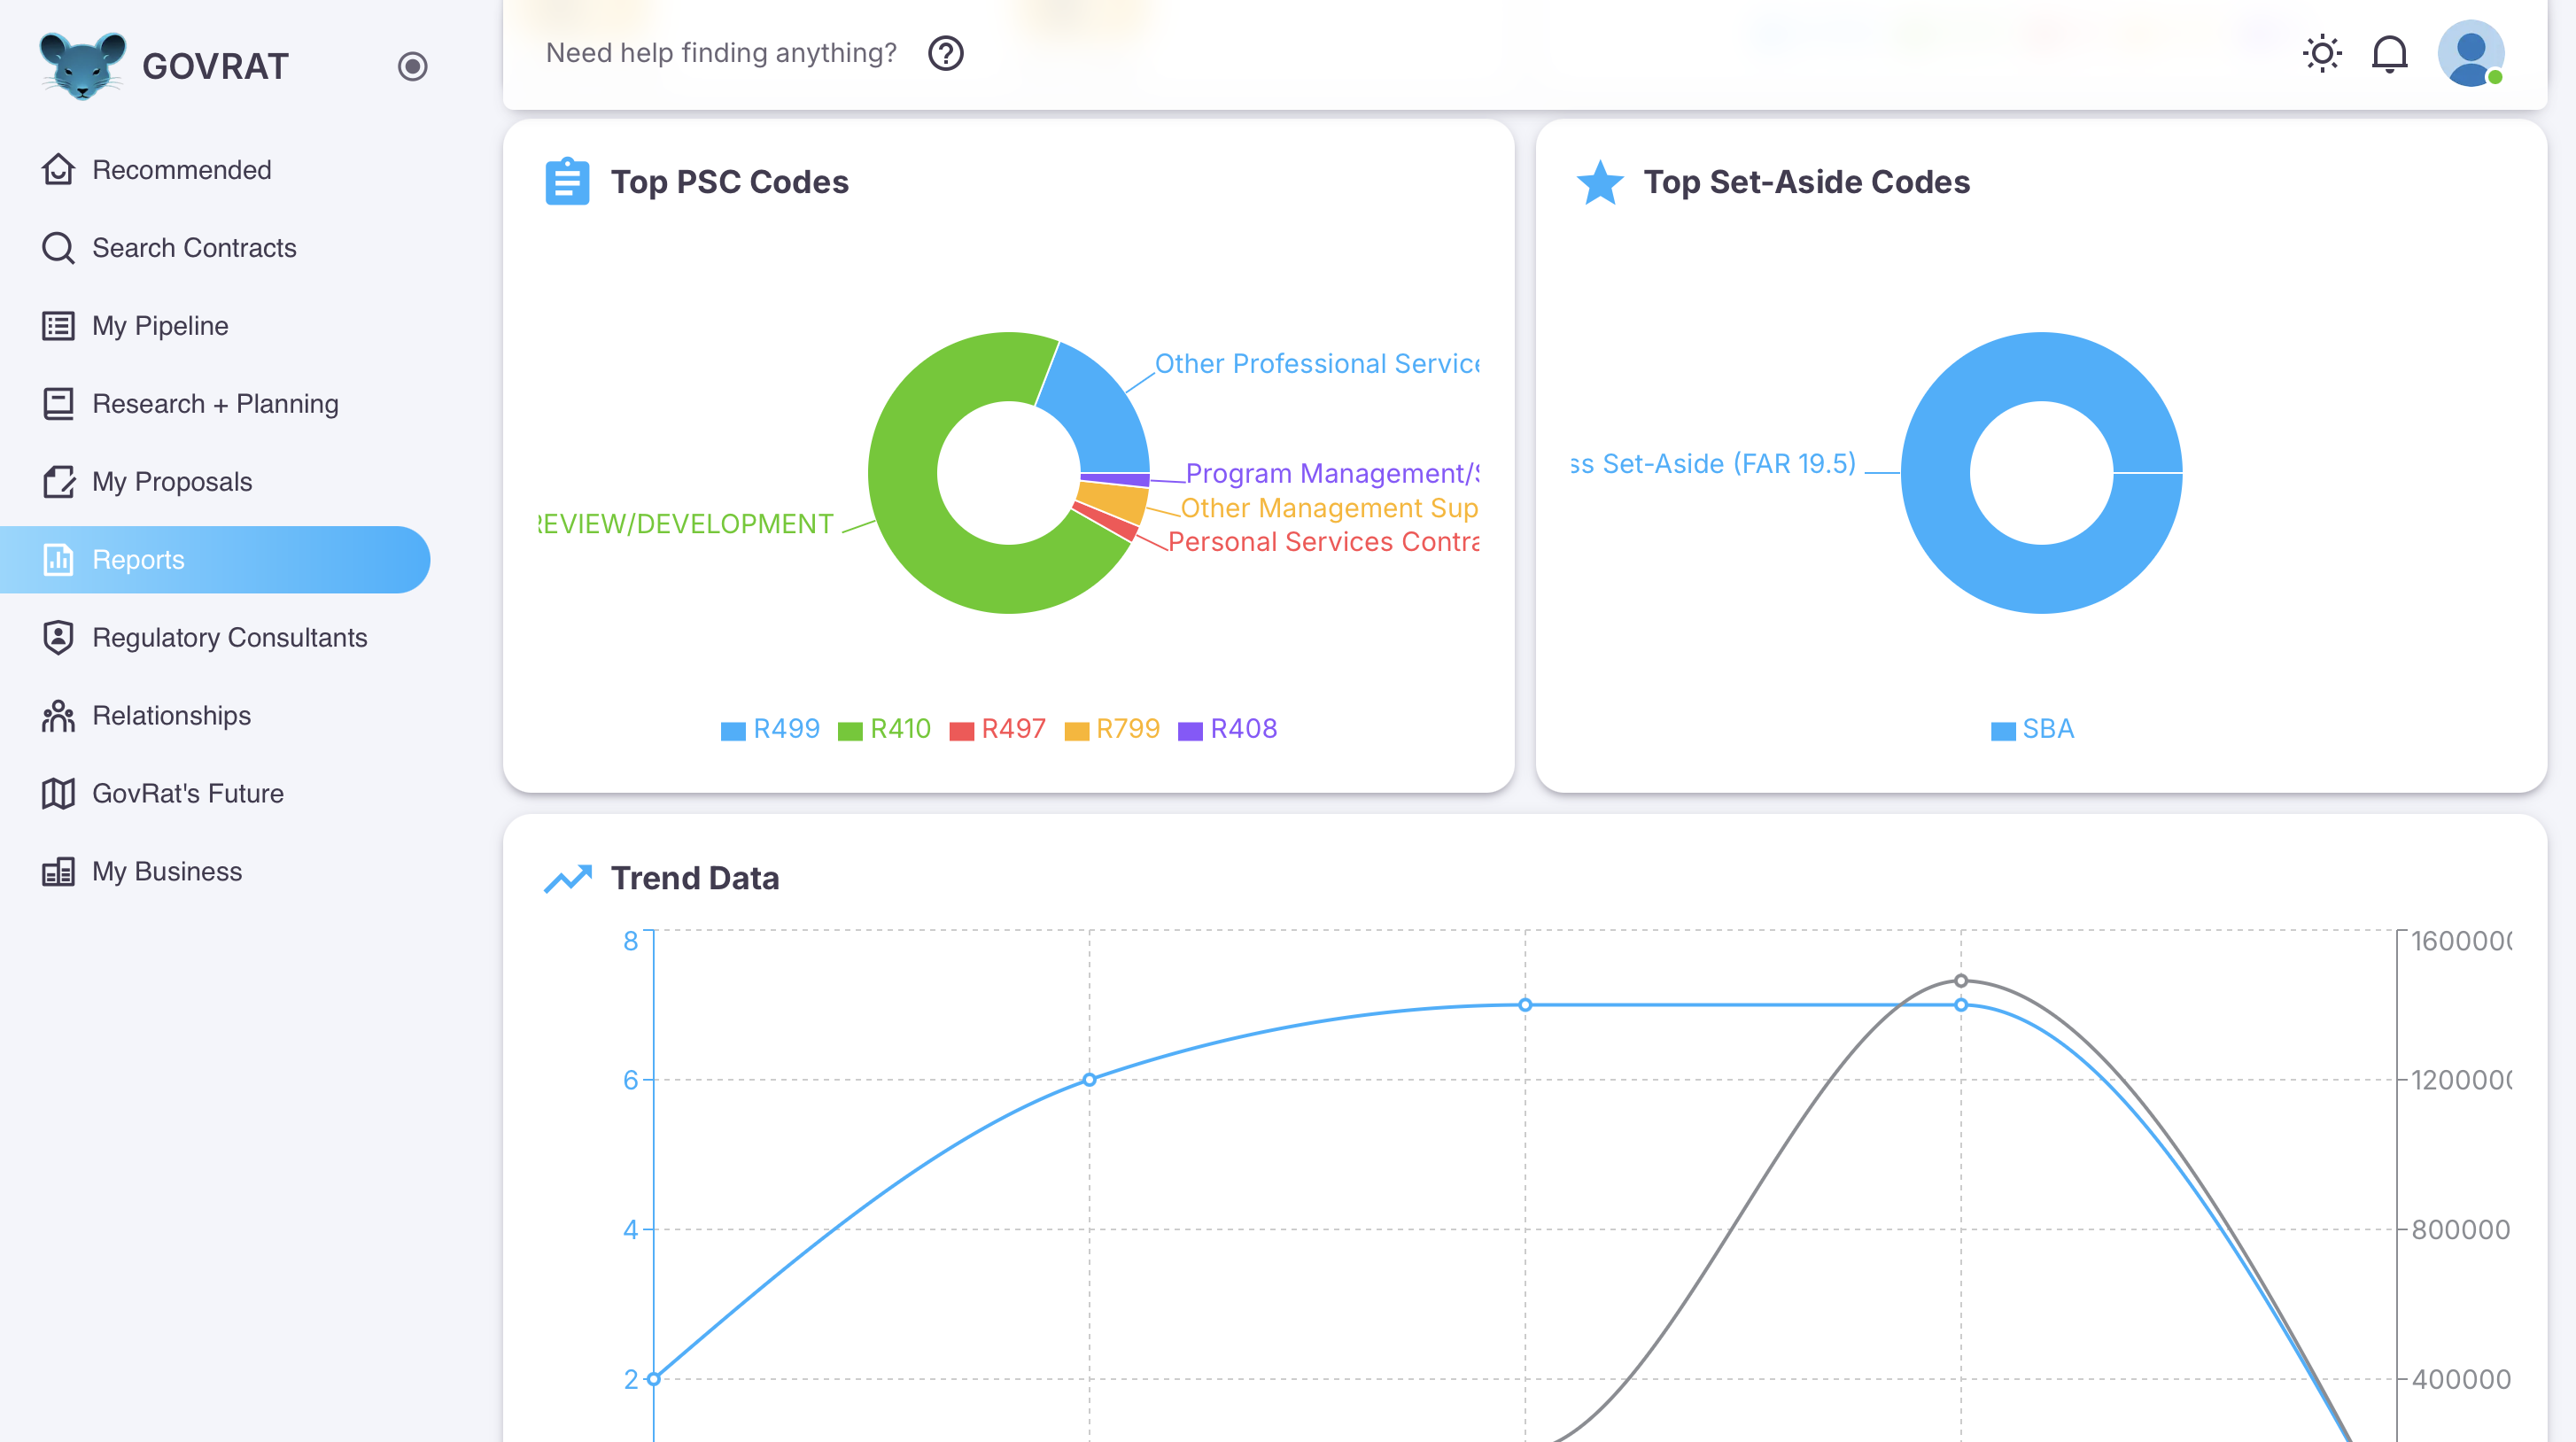Click the GovRat's Future map icon

(x=58, y=793)
